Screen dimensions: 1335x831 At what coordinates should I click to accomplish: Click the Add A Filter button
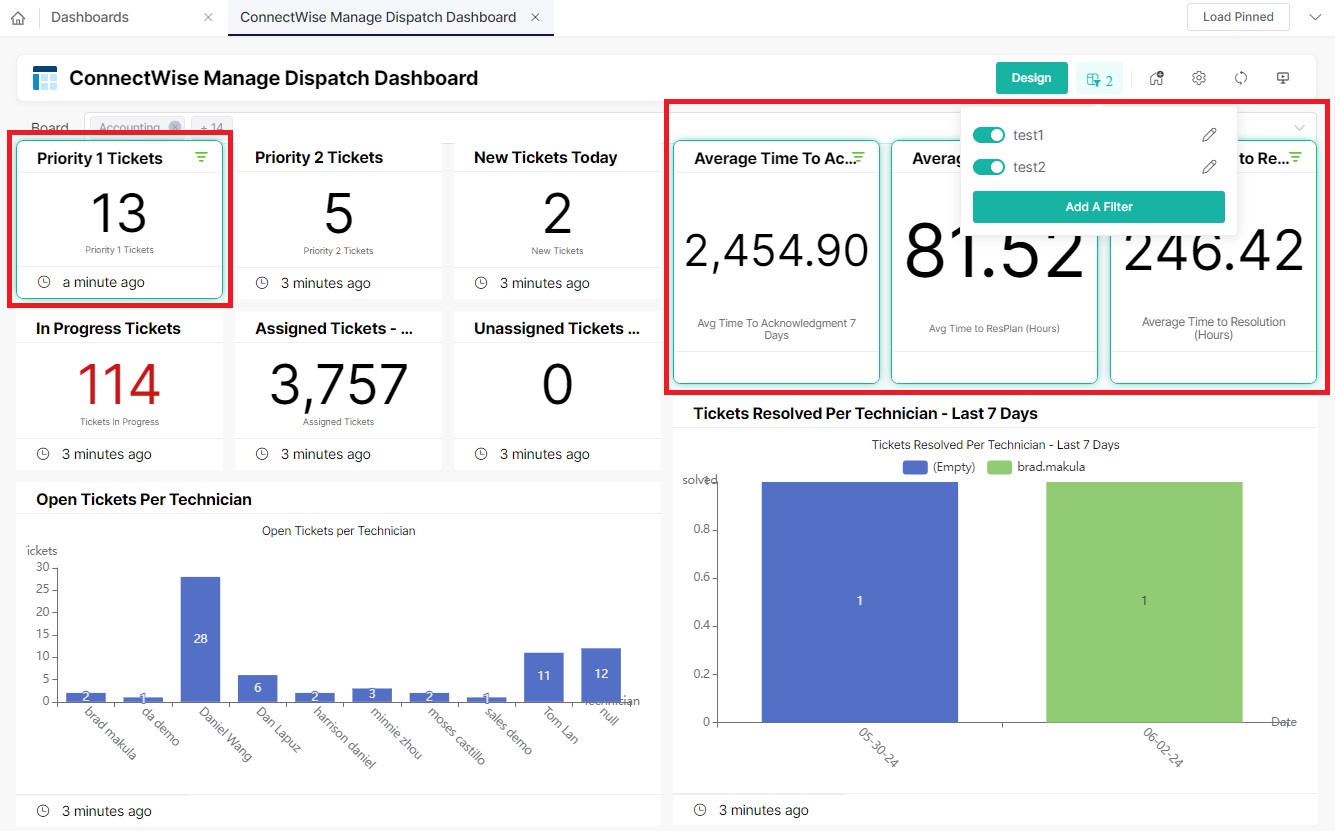pos(1098,207)
